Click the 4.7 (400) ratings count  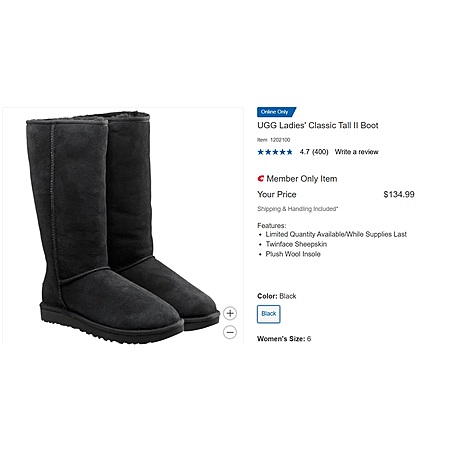(x=314, y=152)
